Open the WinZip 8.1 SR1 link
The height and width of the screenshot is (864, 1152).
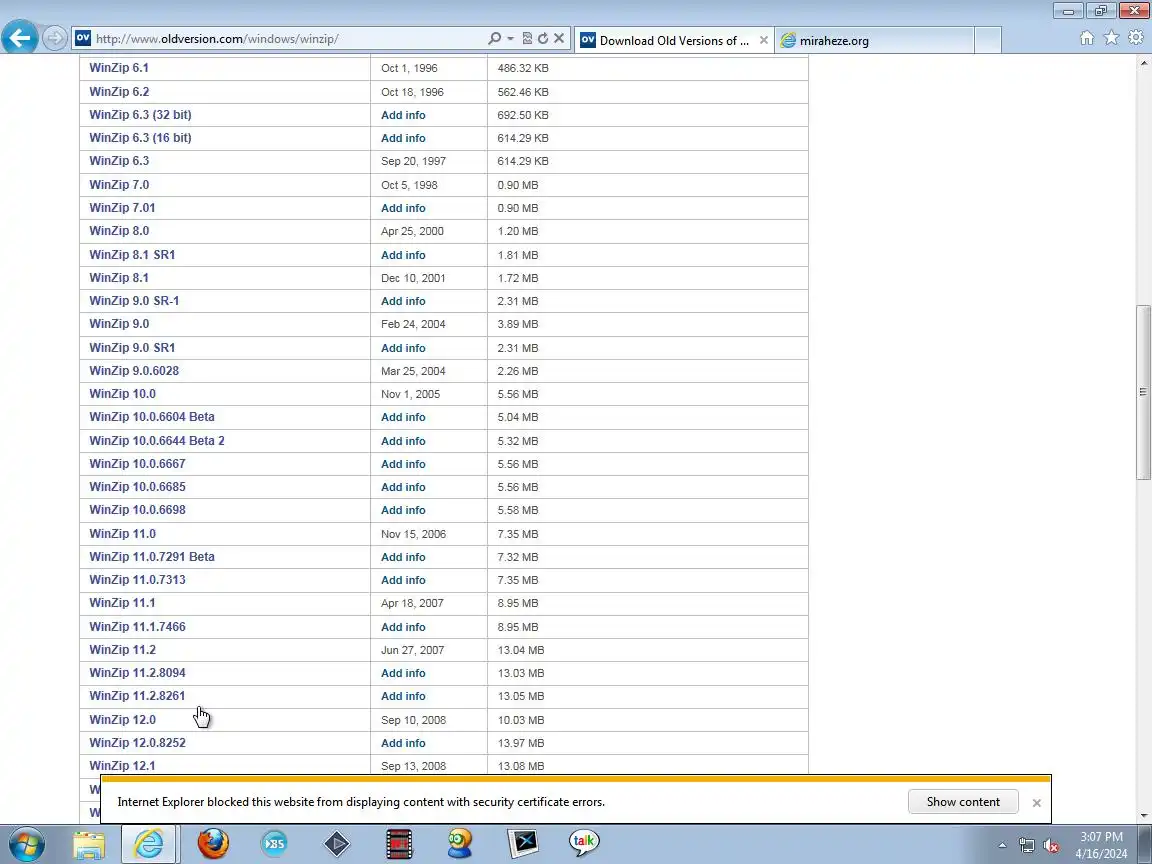coord(132,255)
